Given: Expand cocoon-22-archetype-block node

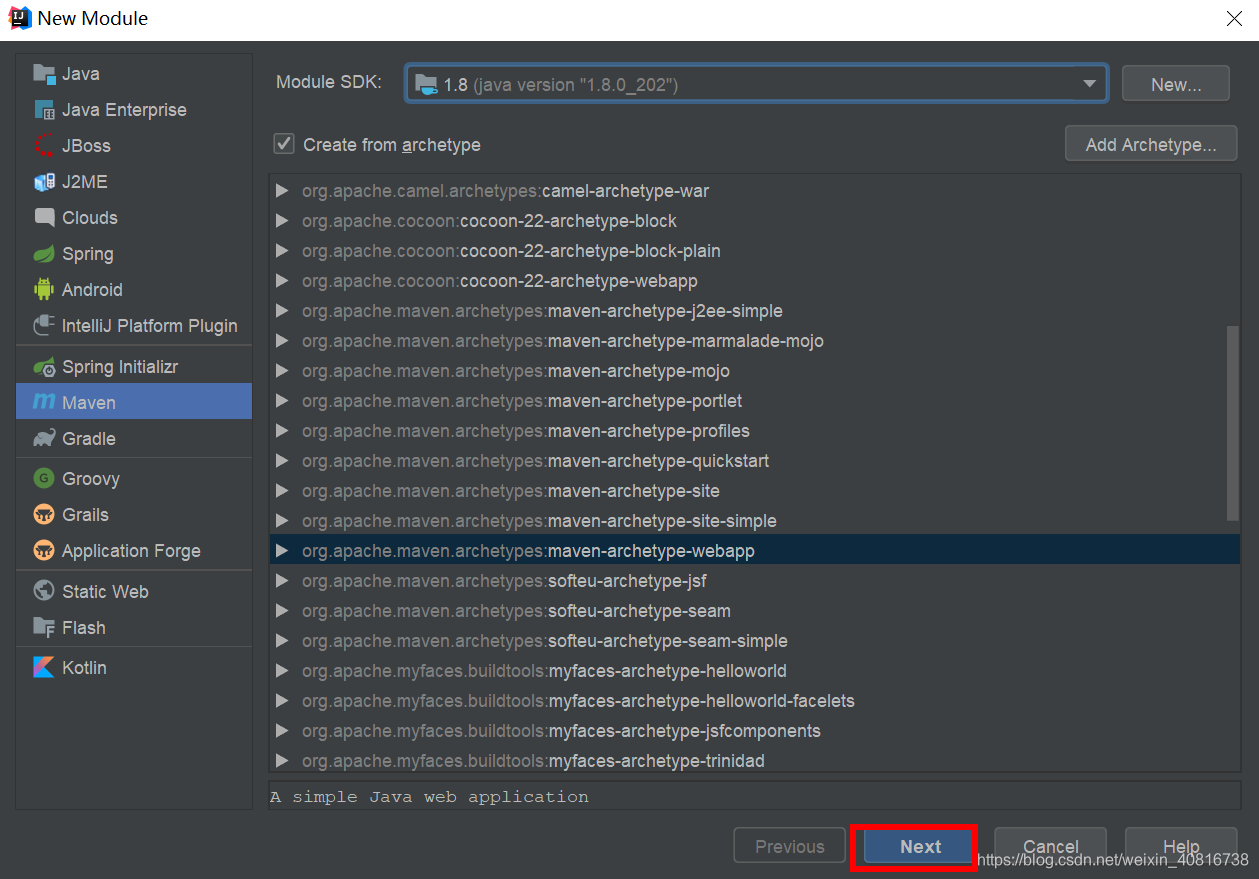Looking at the screenshot, I should 282,221.
